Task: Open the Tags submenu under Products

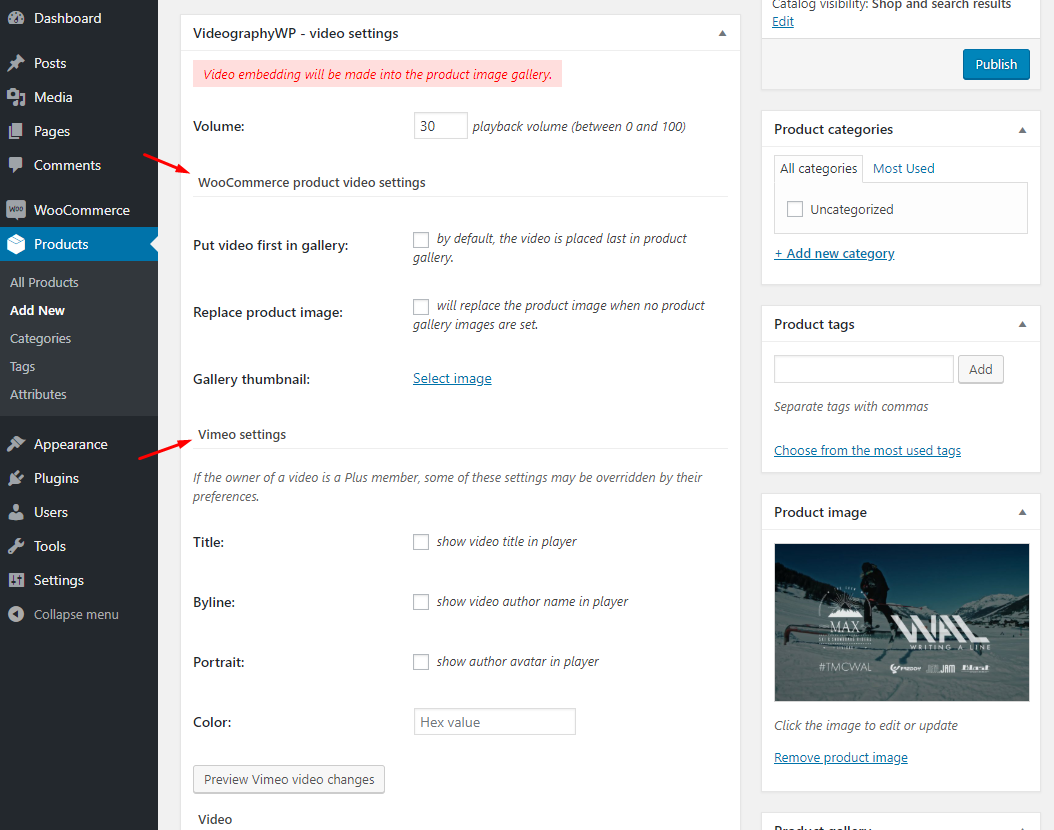Action: (22, 366)
